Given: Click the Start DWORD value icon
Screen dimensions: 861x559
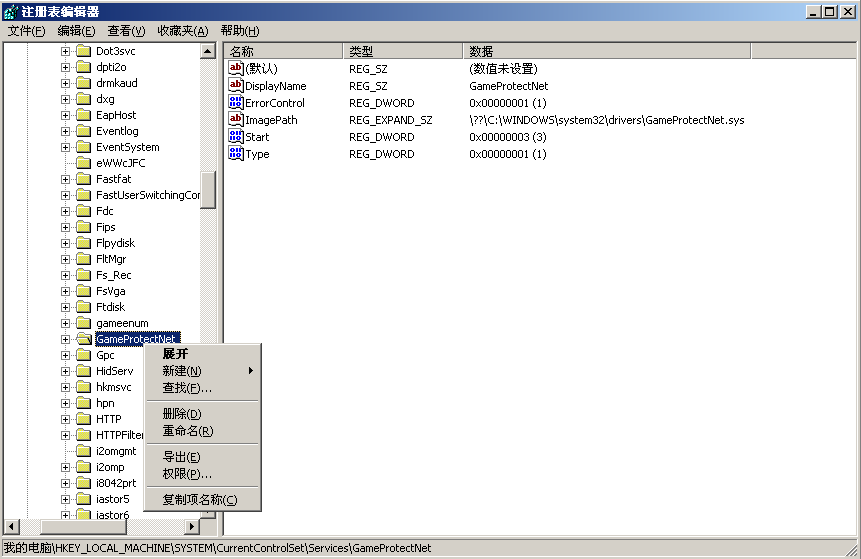Looking at the screenshot, I should coord(236,137).
